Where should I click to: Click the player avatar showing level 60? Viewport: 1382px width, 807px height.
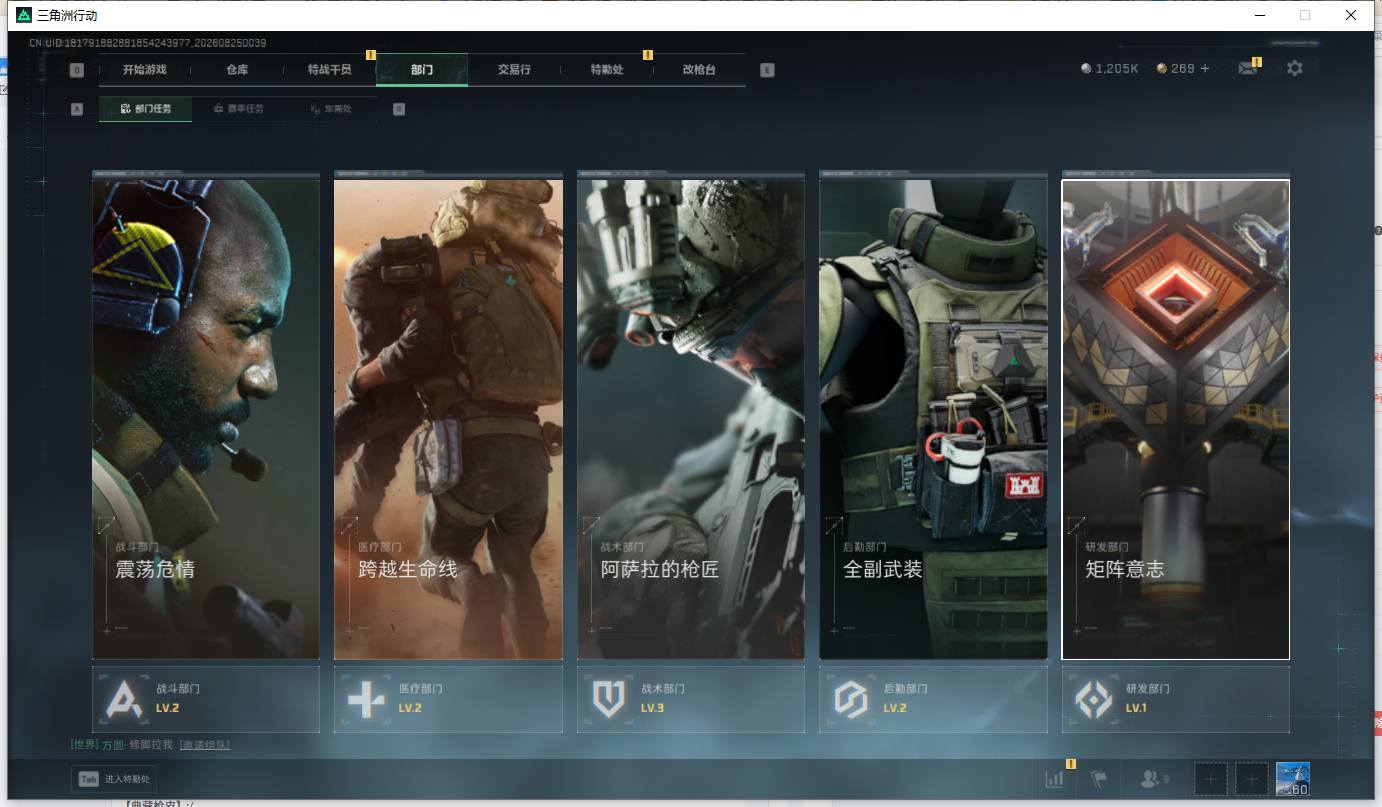[1292, 779]
